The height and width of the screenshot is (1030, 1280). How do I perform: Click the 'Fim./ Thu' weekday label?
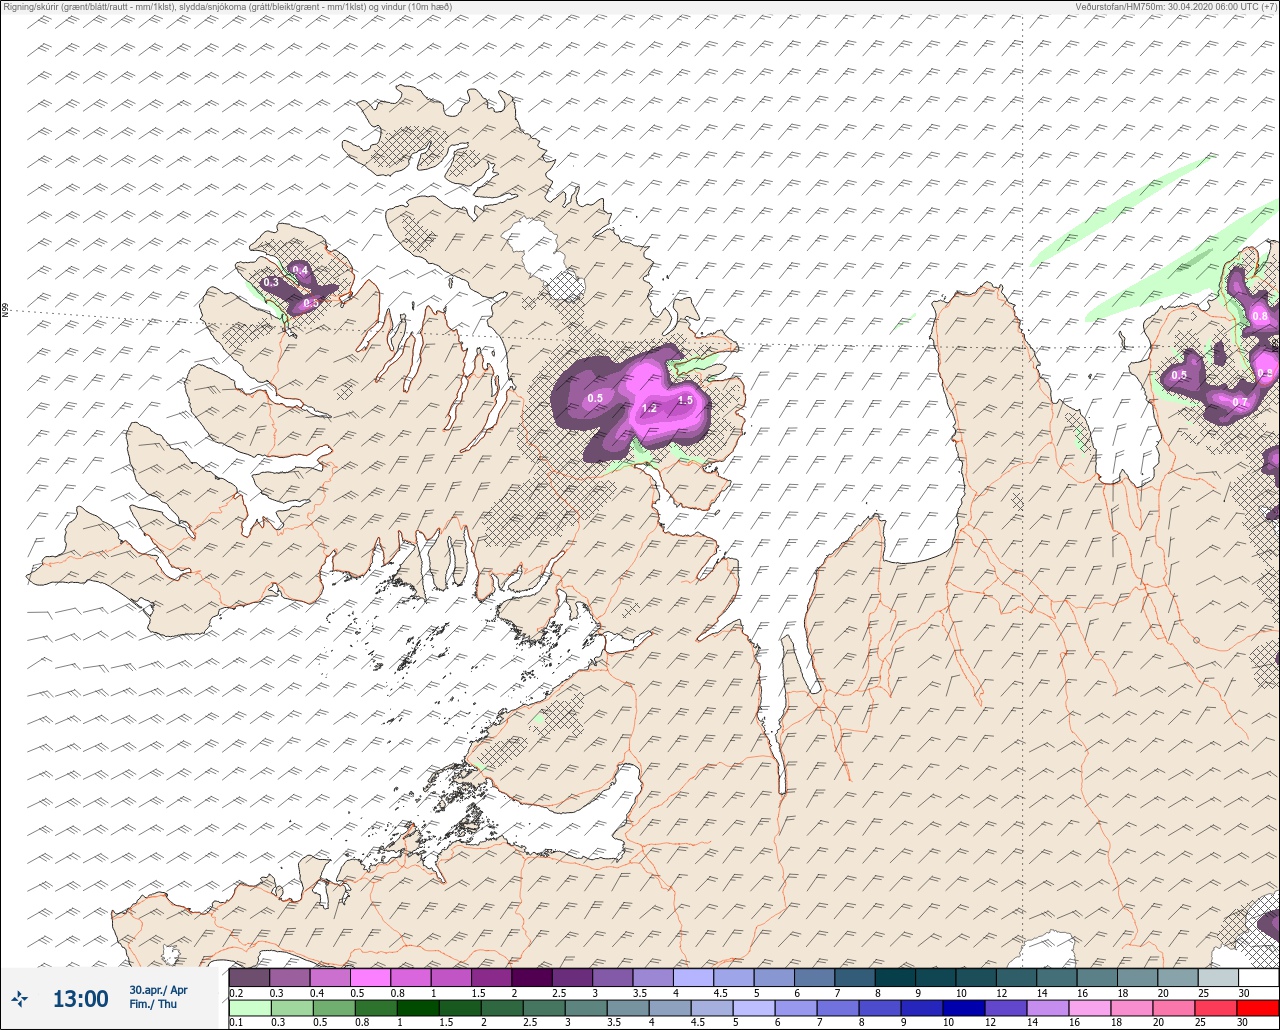tap(153, 1004)
